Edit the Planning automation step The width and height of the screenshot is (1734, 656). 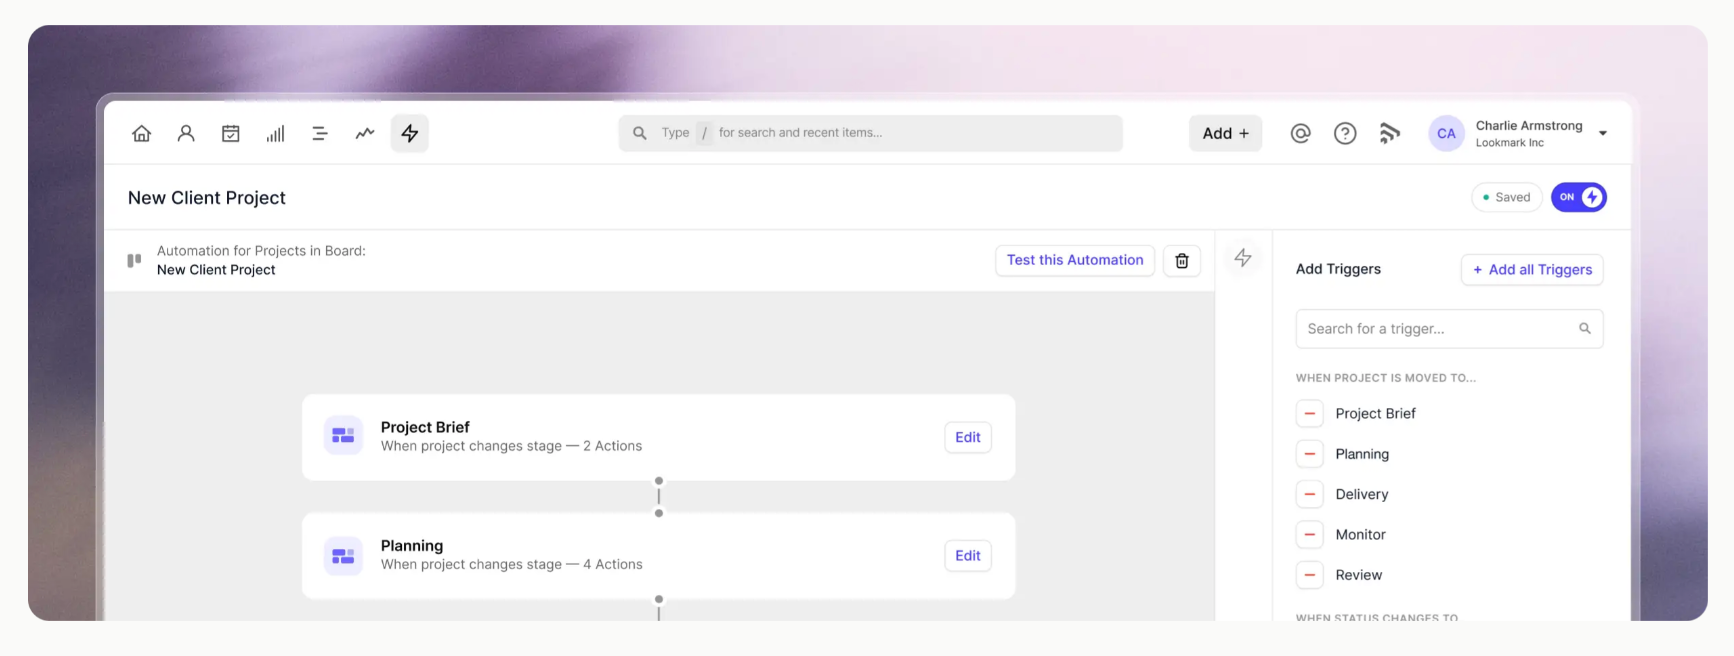tap(968, 556)
